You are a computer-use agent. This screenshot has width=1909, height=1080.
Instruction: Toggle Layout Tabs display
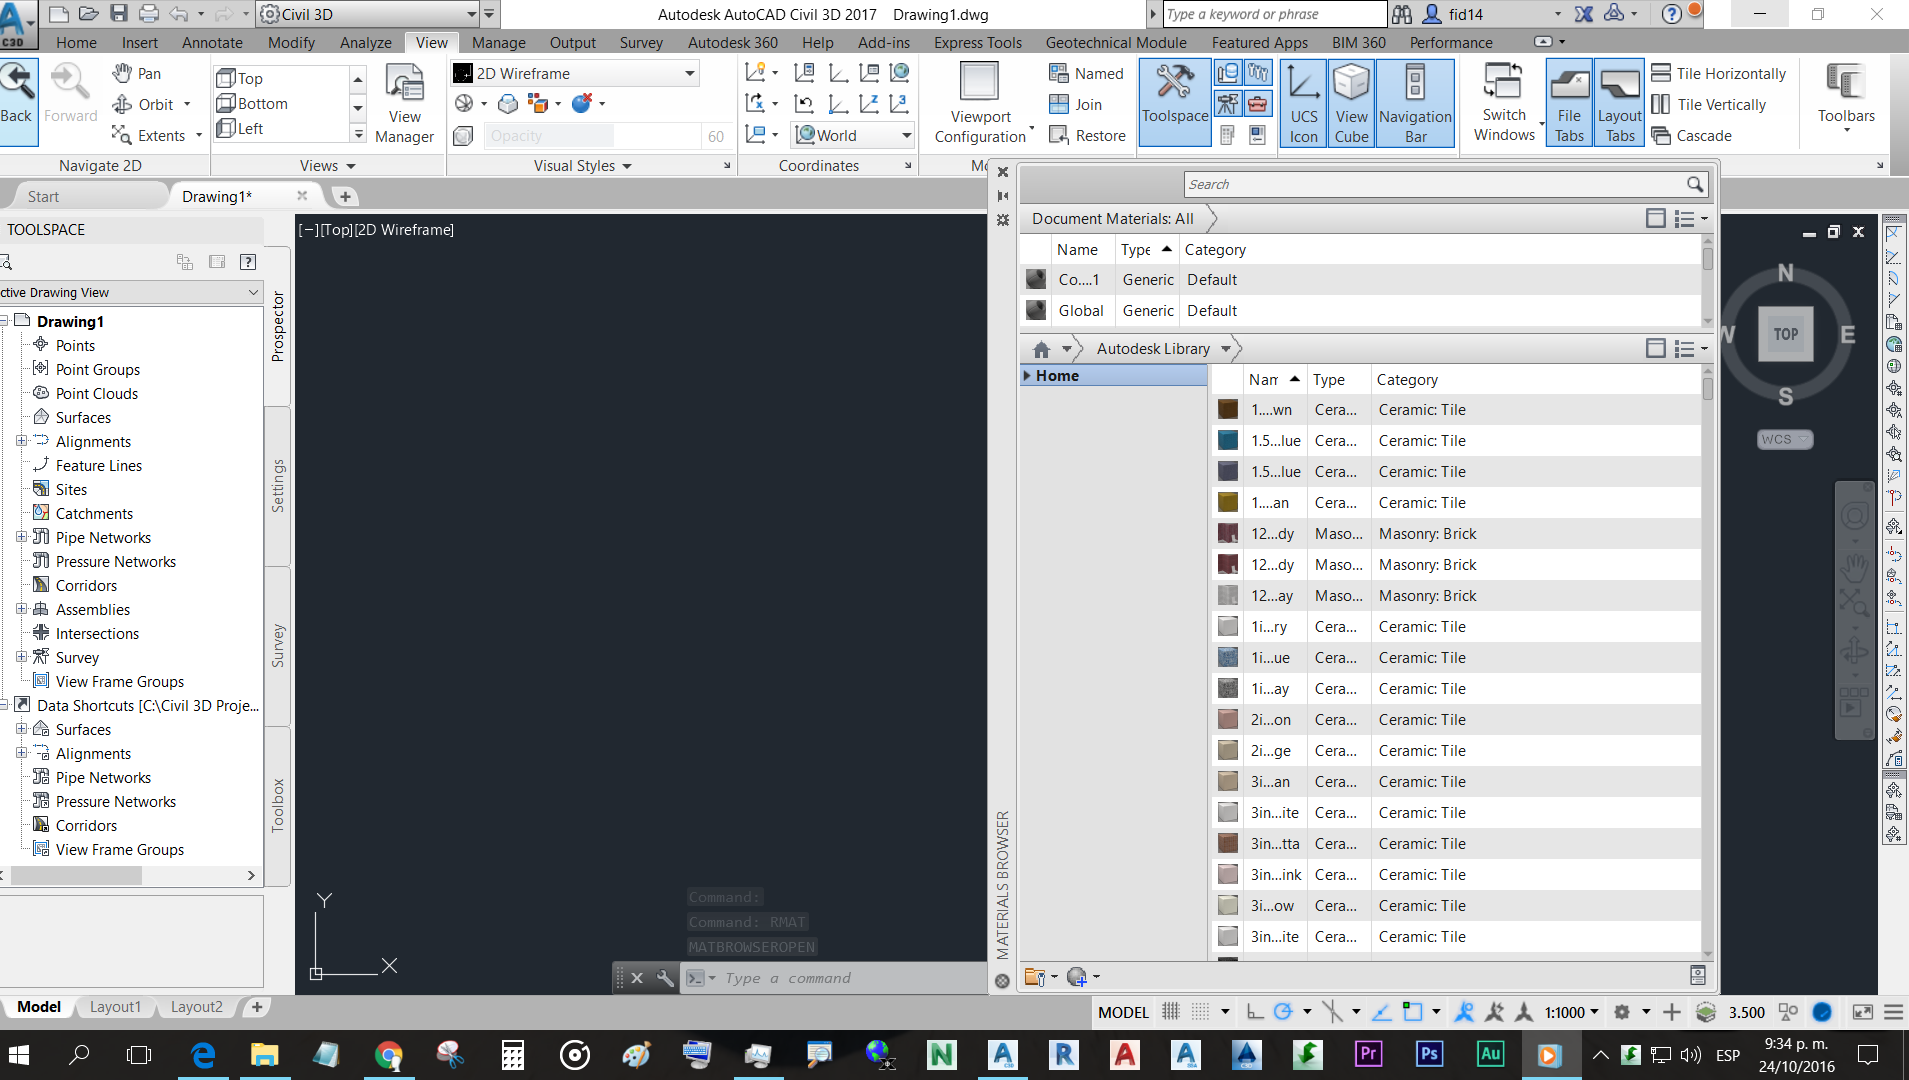pos(1619,102)
